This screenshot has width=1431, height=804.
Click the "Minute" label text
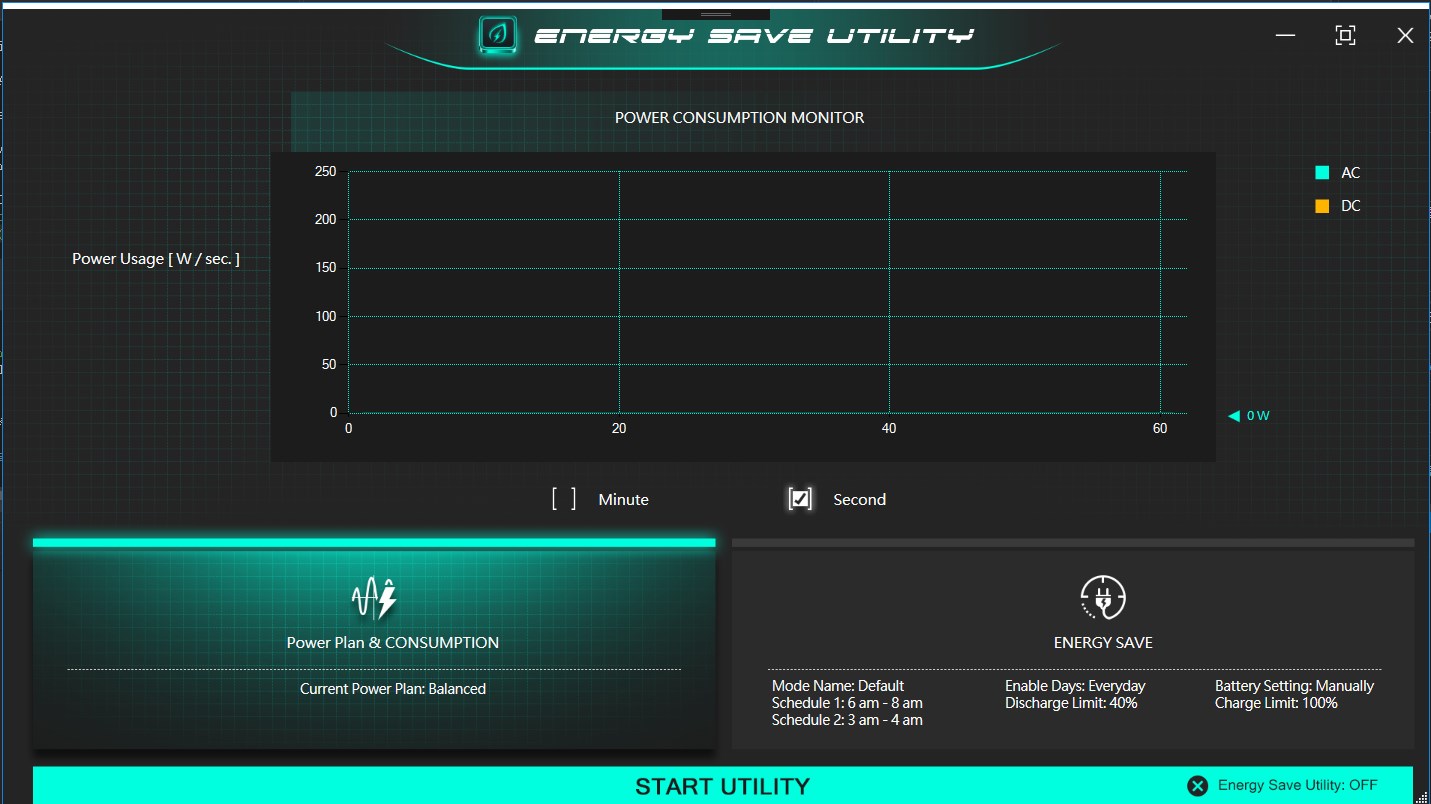click(x=624, y=500)
